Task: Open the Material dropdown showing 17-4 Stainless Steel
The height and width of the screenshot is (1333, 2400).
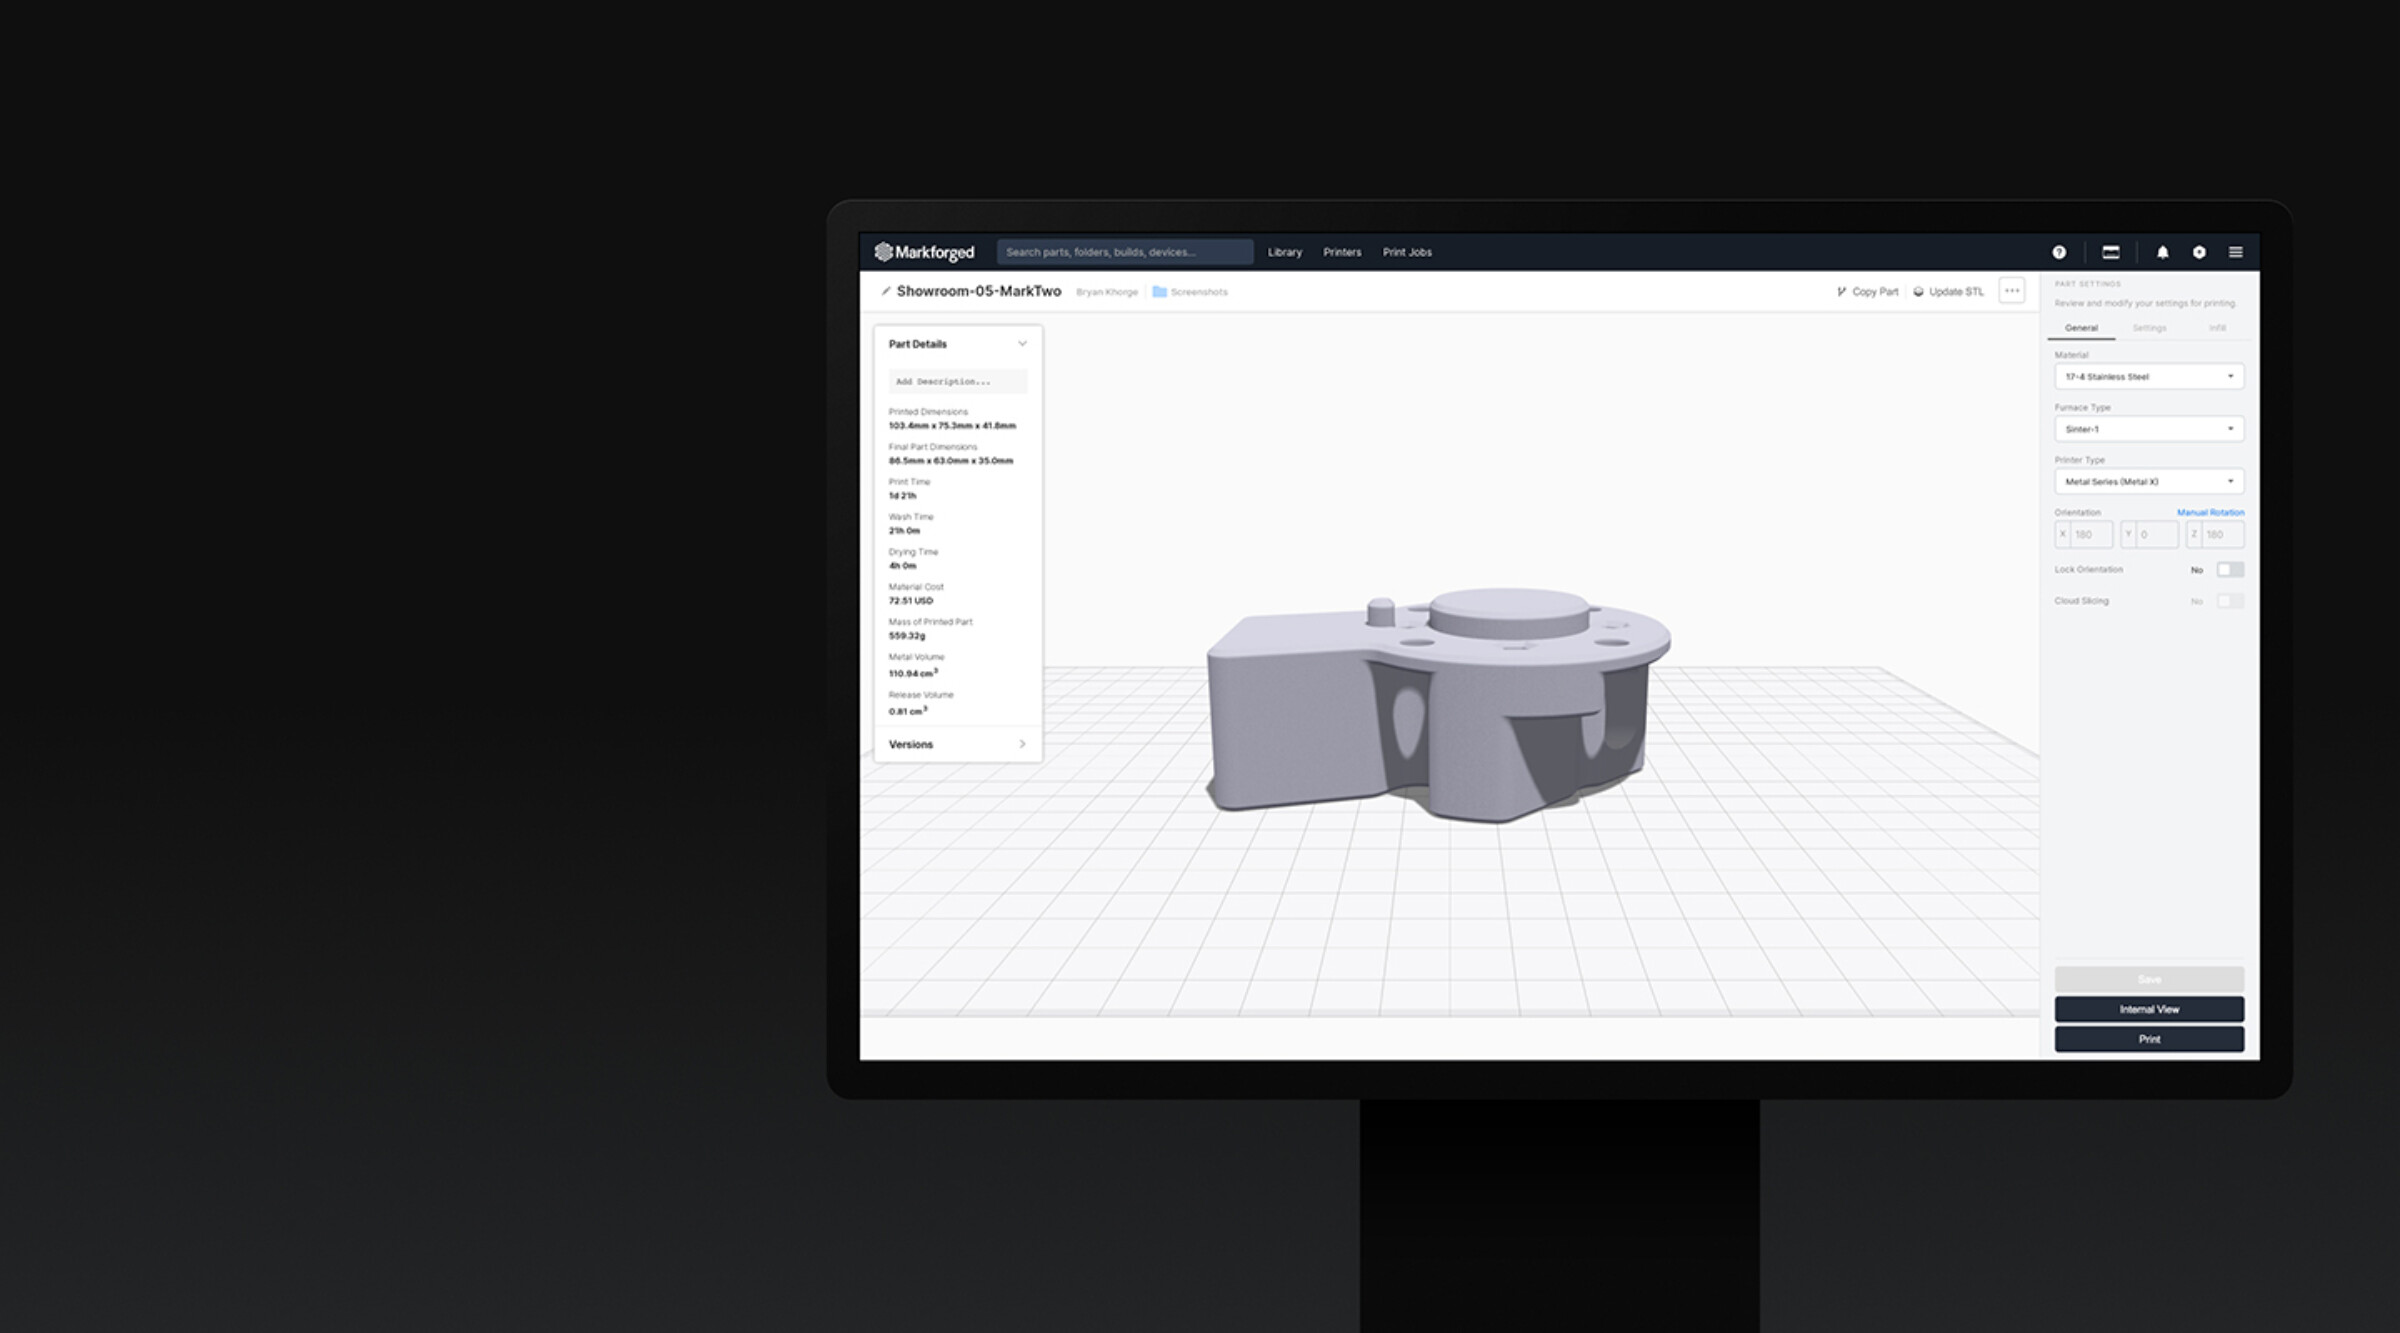Action: click(x=2148, y=376)
